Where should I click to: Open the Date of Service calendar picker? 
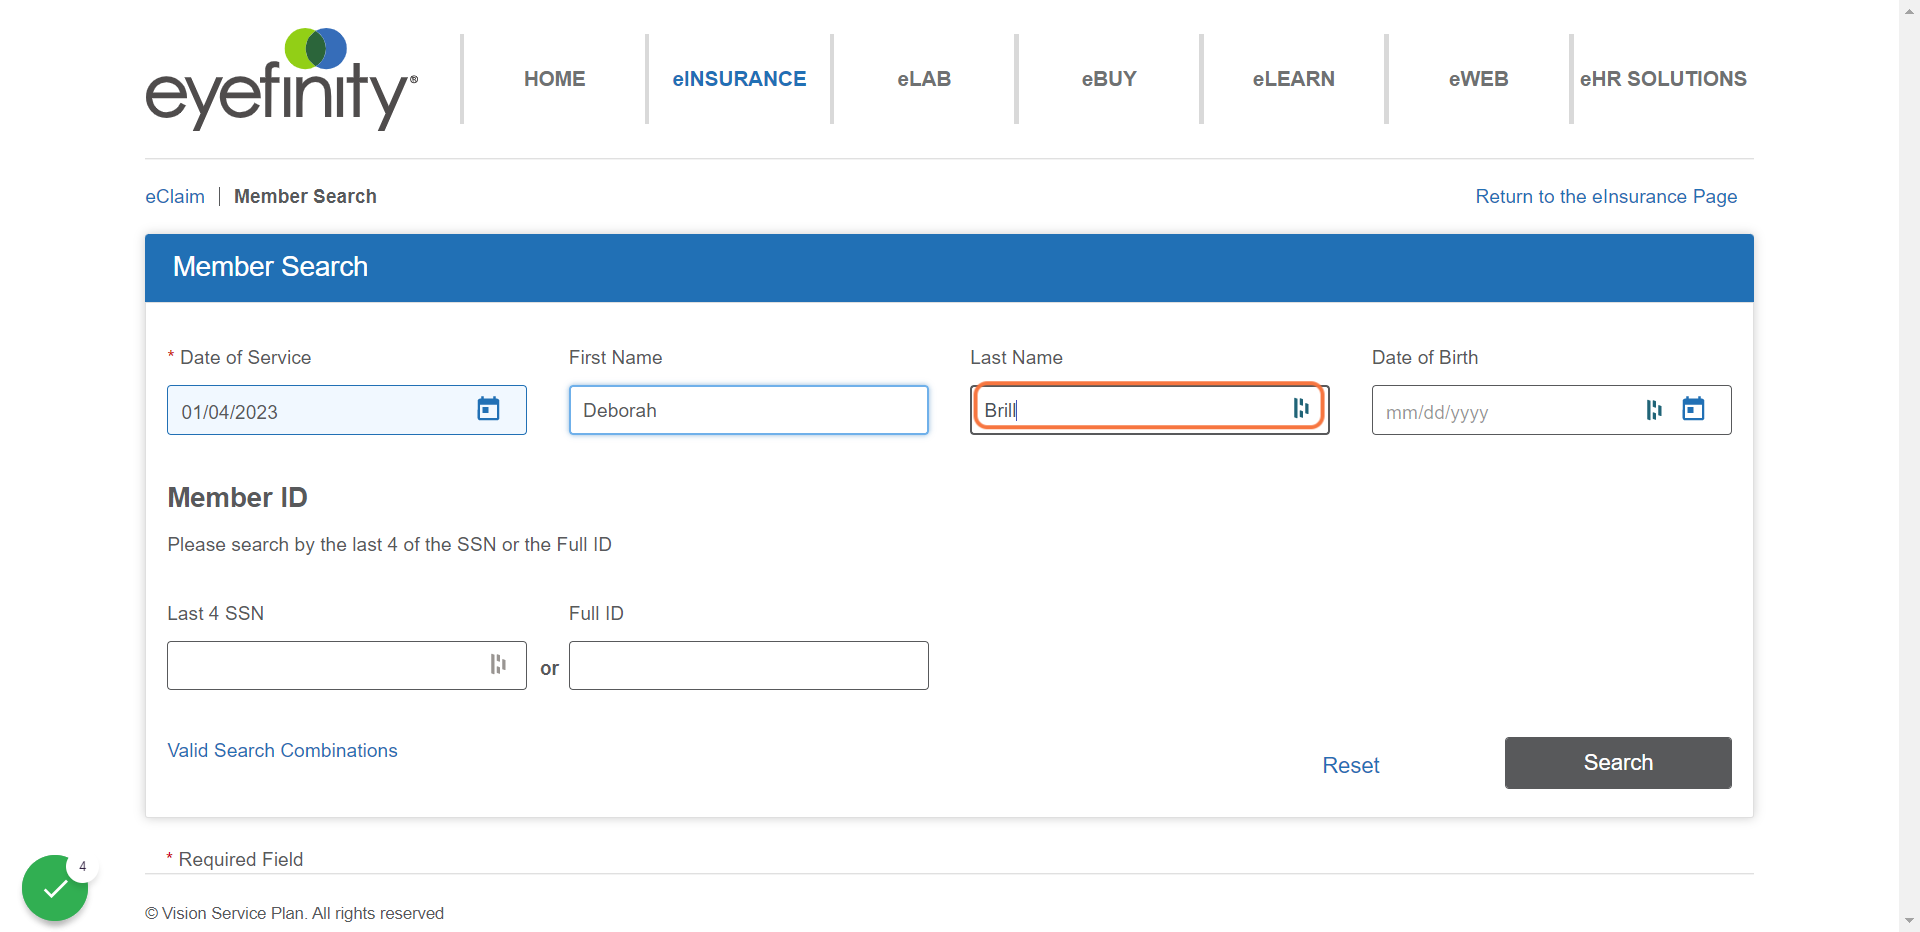coord(488,409)
